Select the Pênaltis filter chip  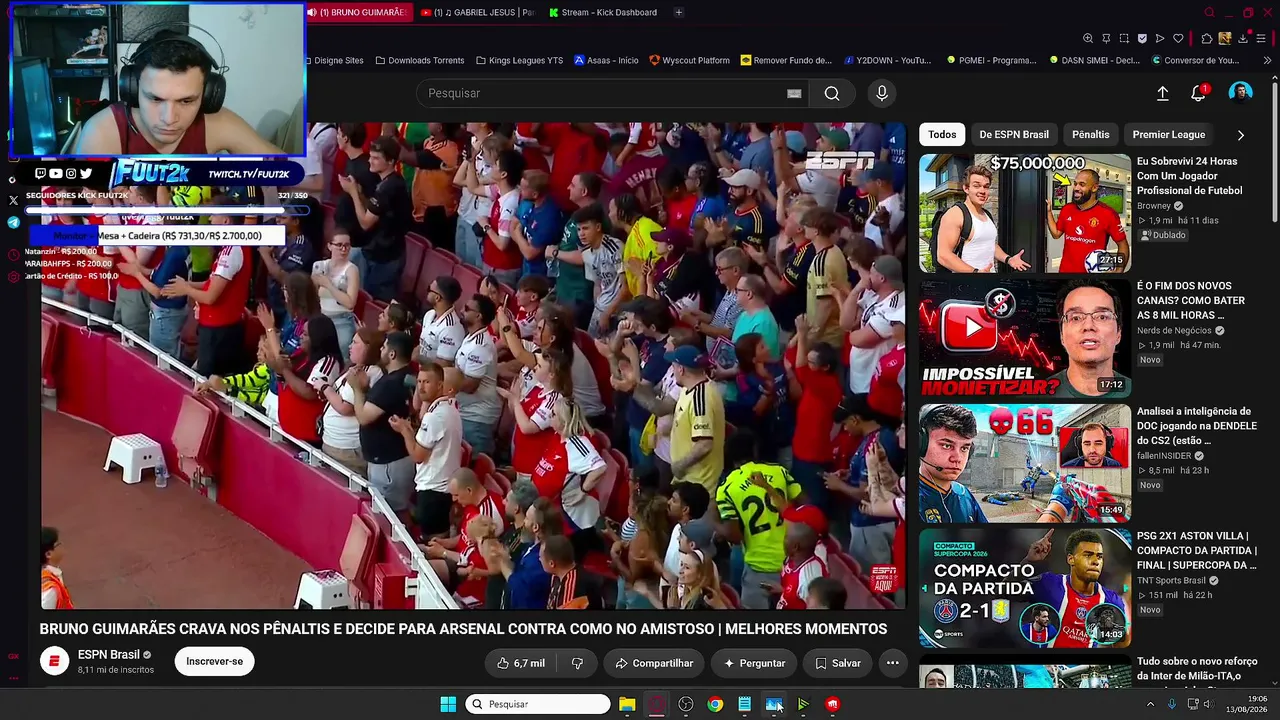click(x=1090, y=135)
